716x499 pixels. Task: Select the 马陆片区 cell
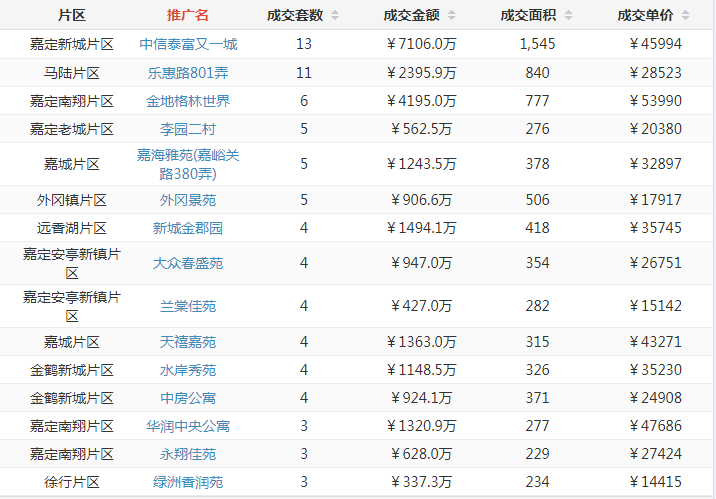tap(72, 73)
